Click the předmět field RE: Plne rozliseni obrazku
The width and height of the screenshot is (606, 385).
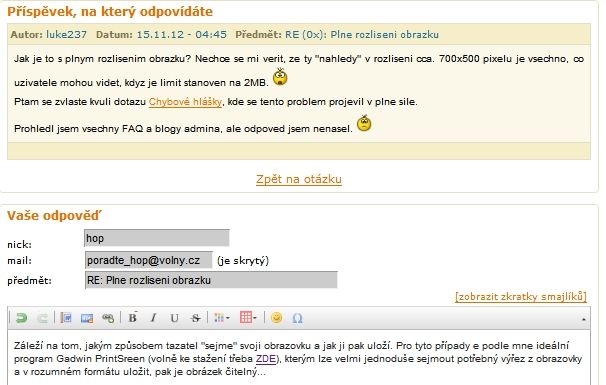tap(211, 280)
